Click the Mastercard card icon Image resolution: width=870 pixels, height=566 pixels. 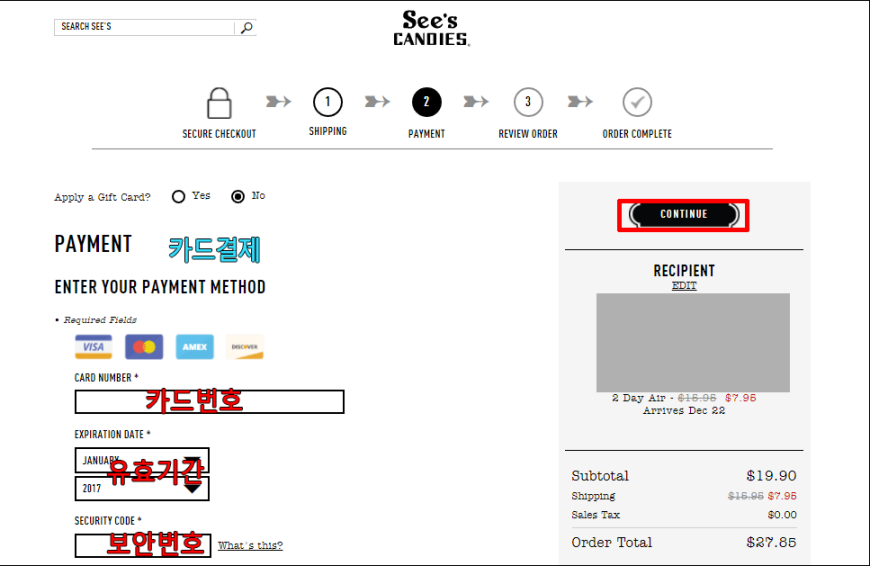(144, 347)
